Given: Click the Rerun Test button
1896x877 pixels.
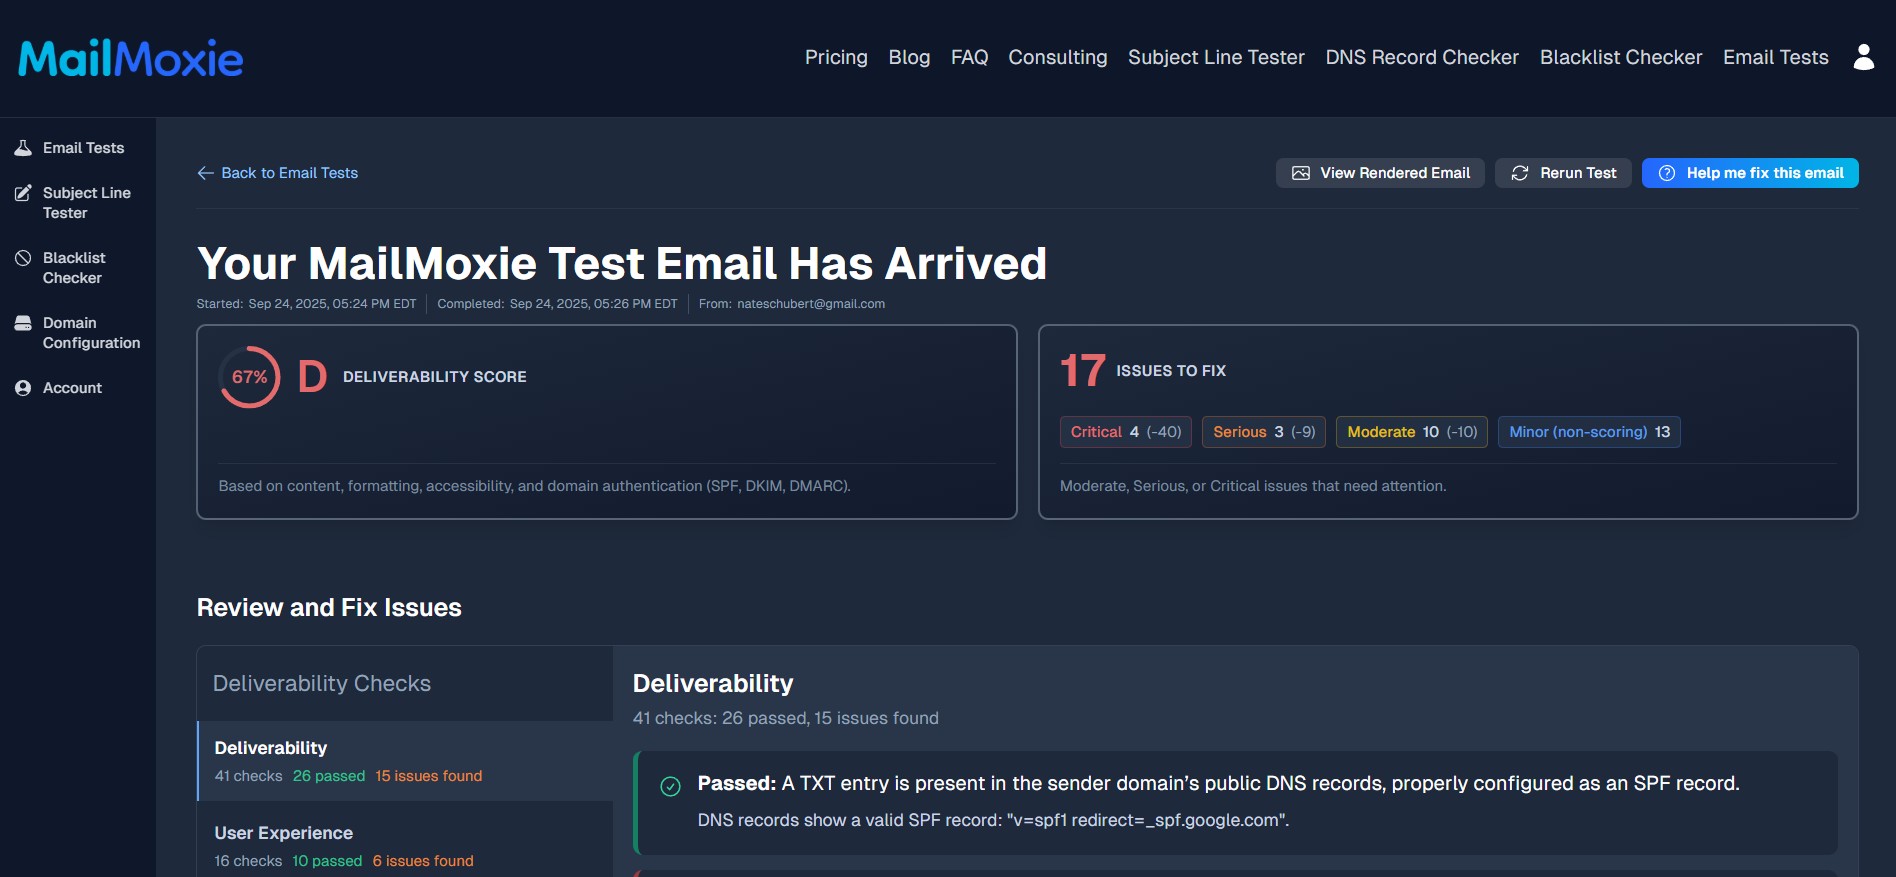Looking at the screenshot, I should coord(1563,173).
